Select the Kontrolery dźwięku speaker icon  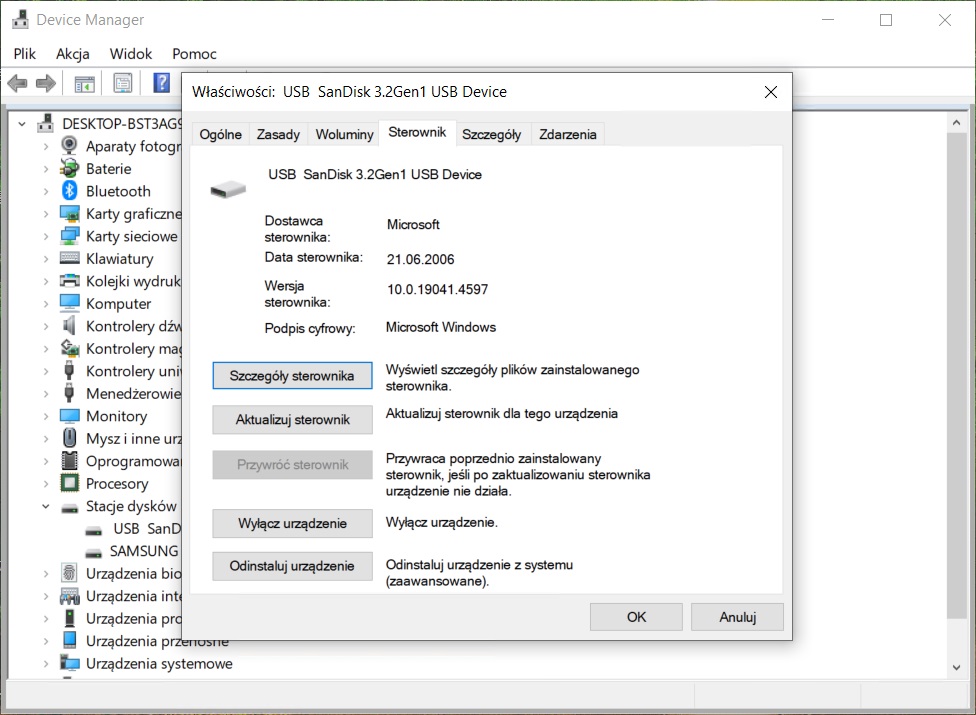(69, 325)
